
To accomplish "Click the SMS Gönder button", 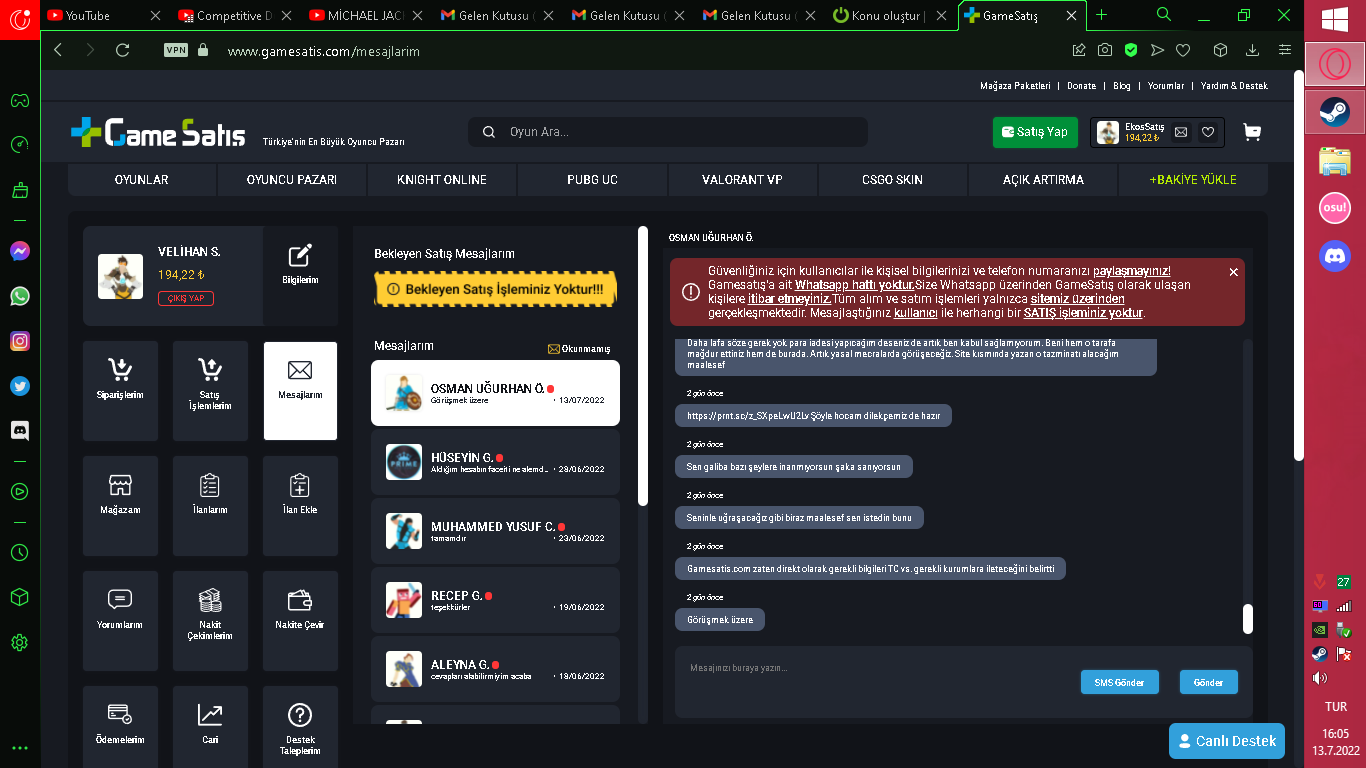I will 1119,682.
